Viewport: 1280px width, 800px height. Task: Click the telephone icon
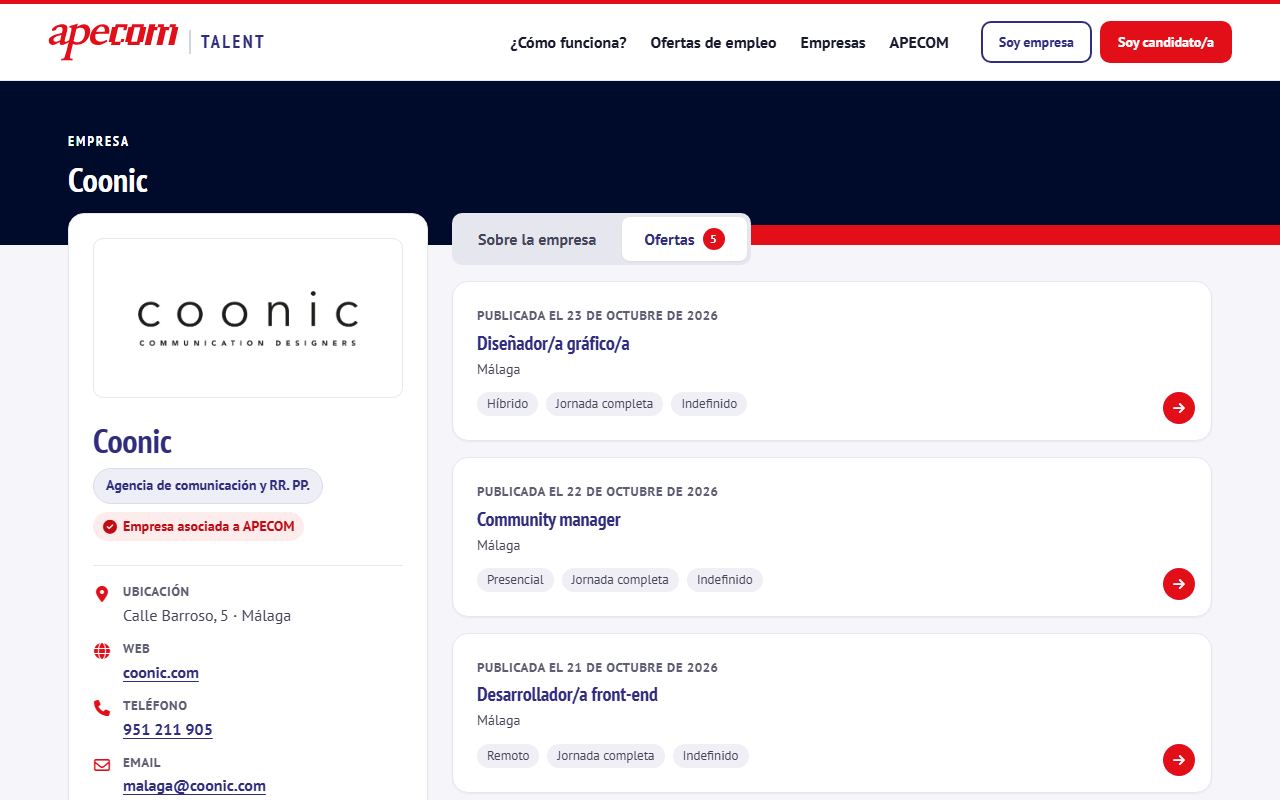(x=101, y=708)
